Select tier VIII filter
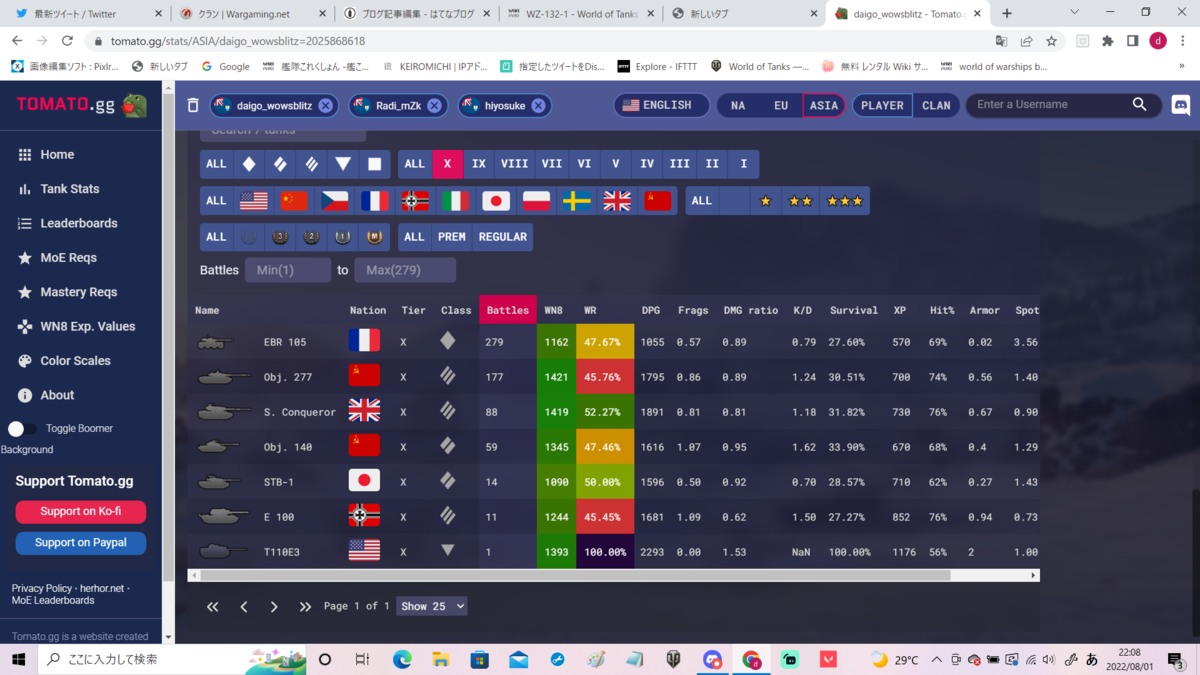 [515, 164]
